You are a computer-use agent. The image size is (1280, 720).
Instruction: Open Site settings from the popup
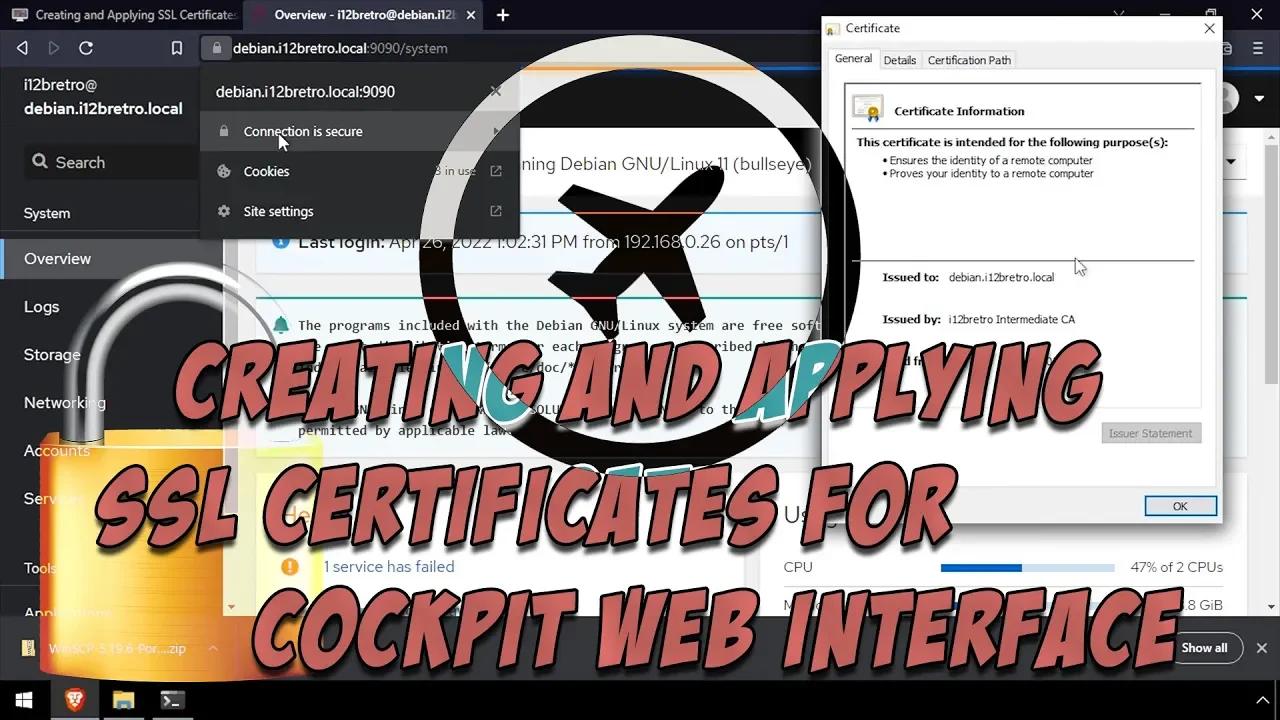[278, 211]
